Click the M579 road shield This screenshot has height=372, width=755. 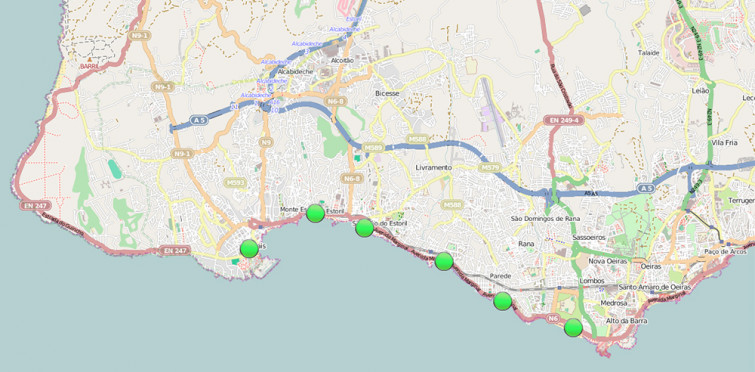click(x=490, y=168)
